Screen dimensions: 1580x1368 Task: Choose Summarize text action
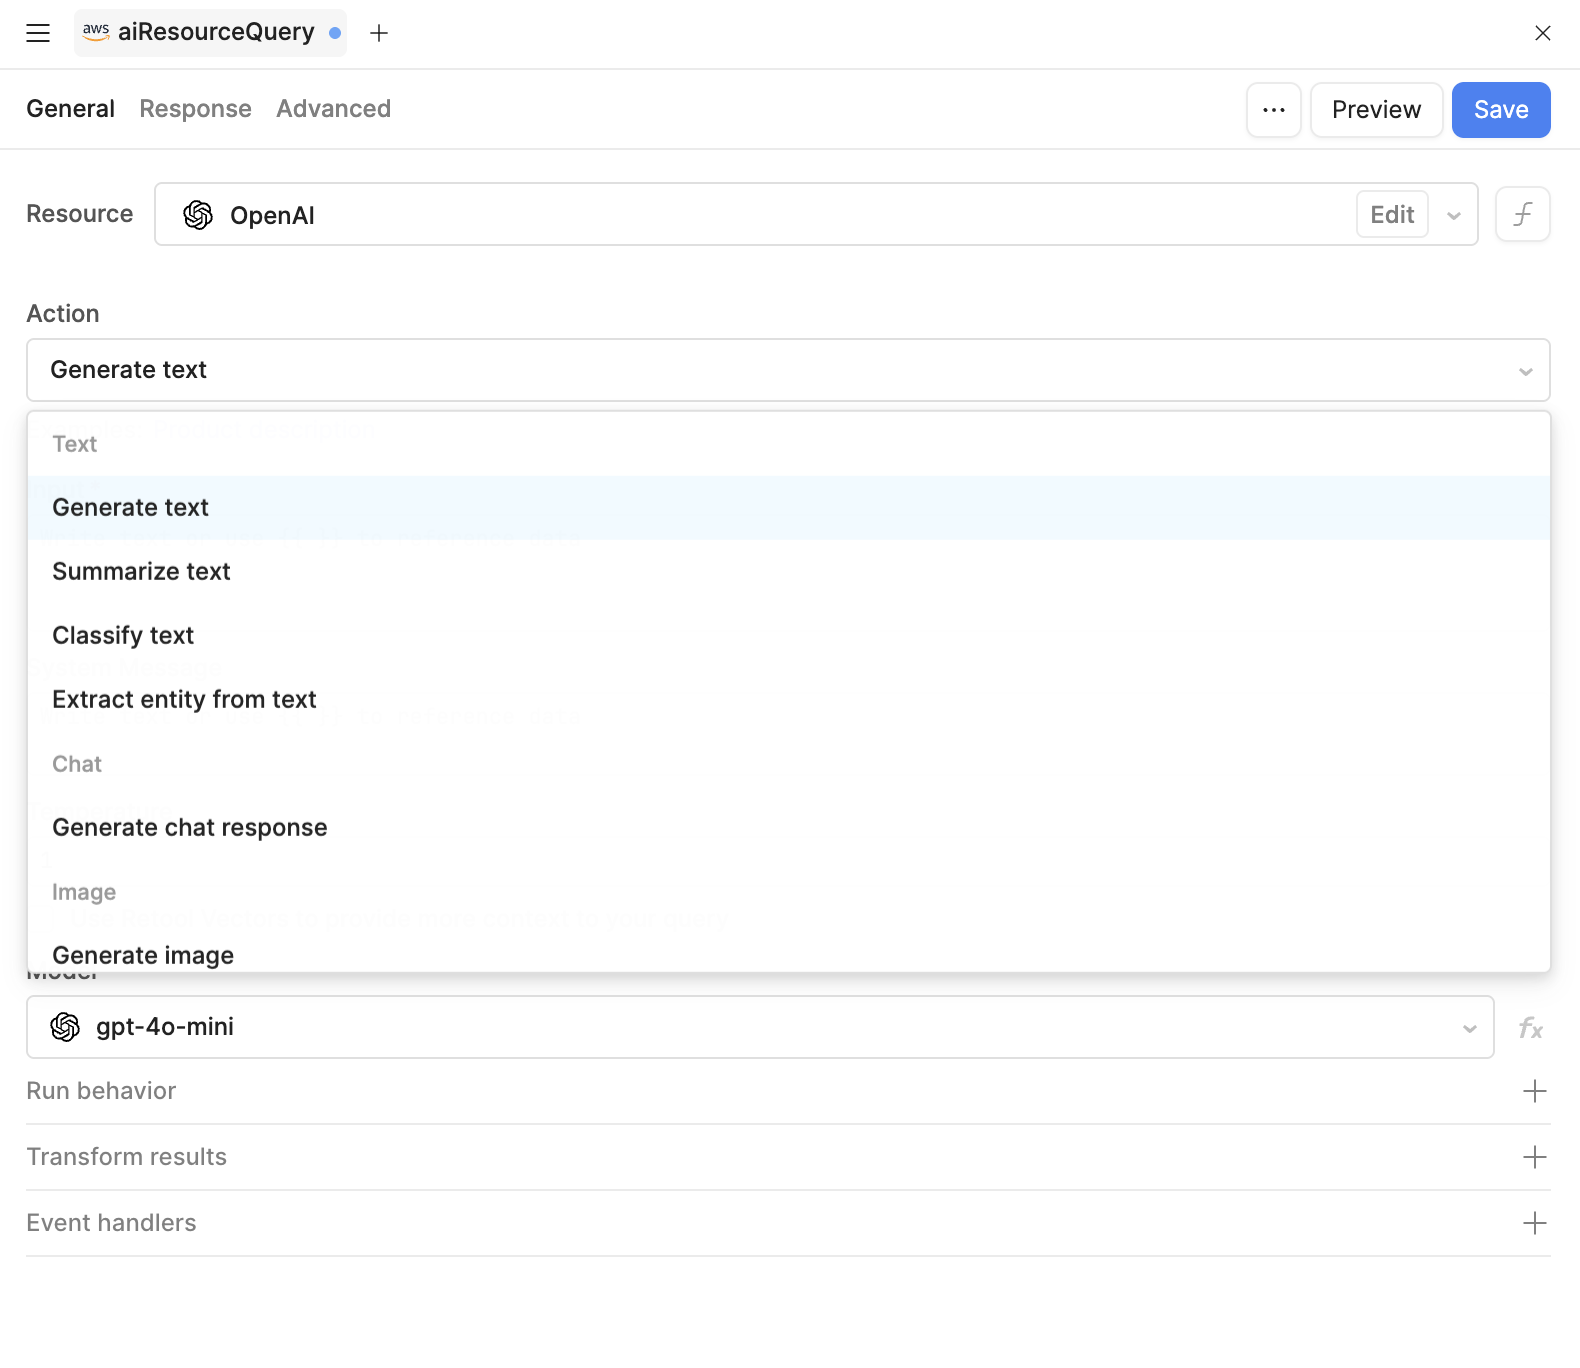click(x=788, y=572)
